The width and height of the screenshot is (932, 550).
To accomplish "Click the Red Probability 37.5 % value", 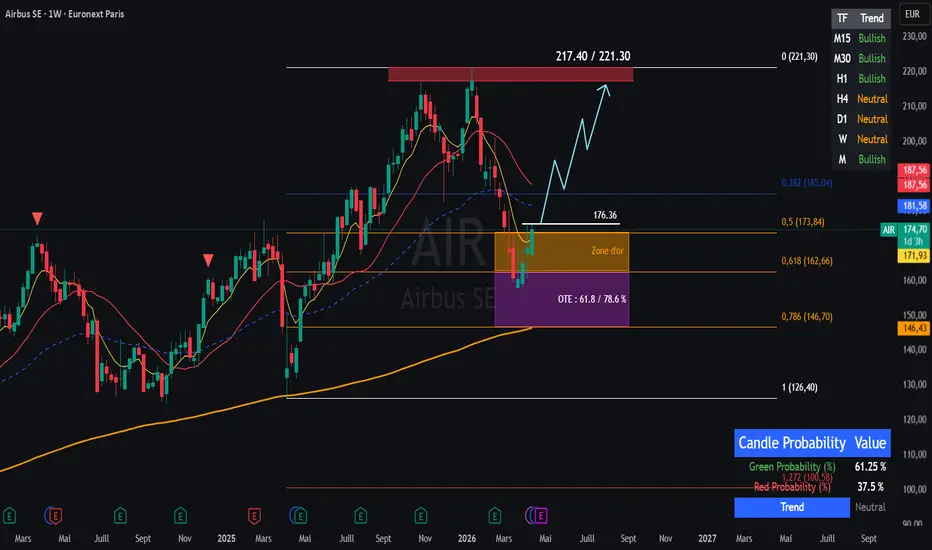I will [x=870, y=487].
